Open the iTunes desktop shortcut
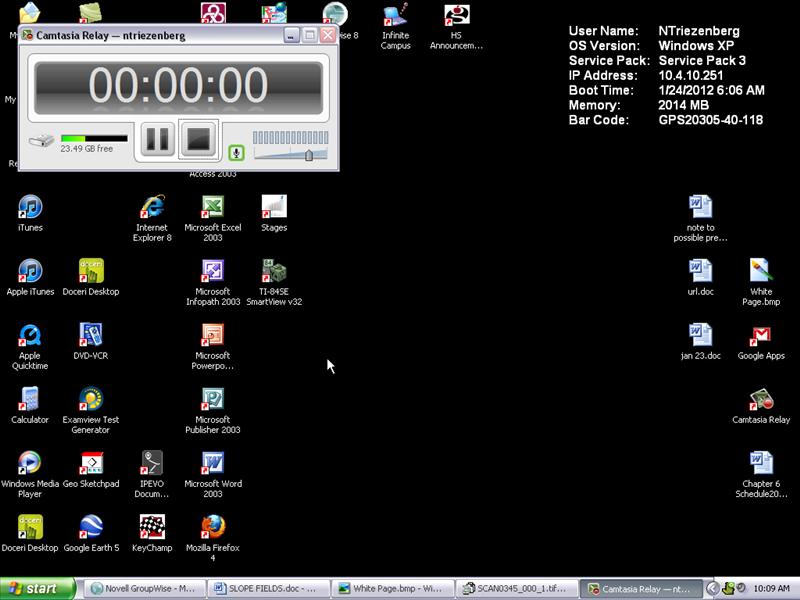 (x=30, y=213)
